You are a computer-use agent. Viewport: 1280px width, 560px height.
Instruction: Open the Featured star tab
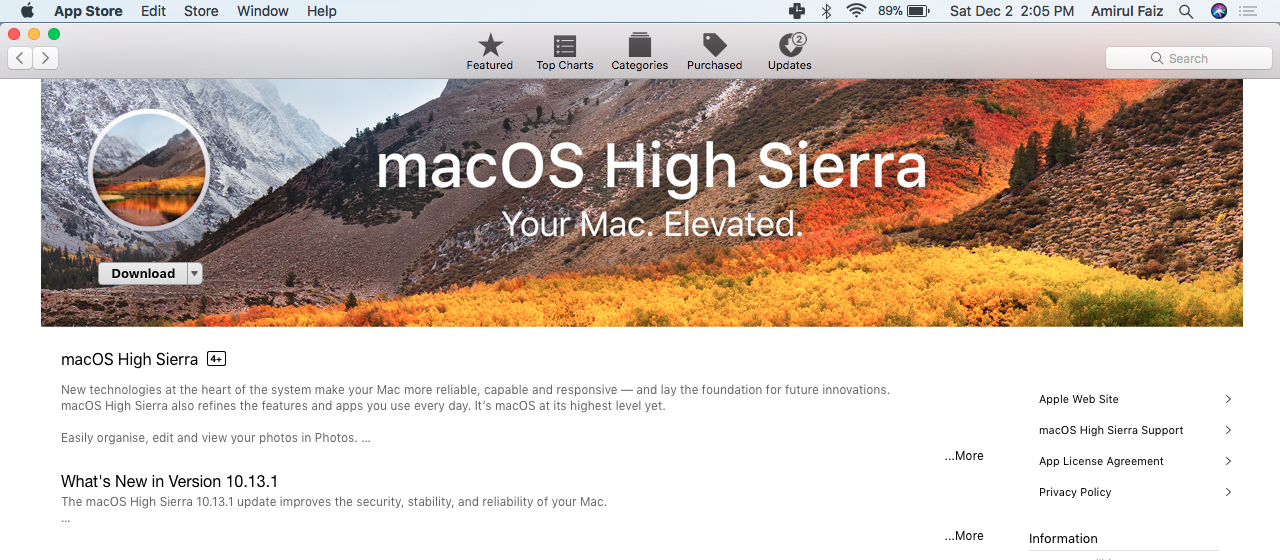pos(489,52)
